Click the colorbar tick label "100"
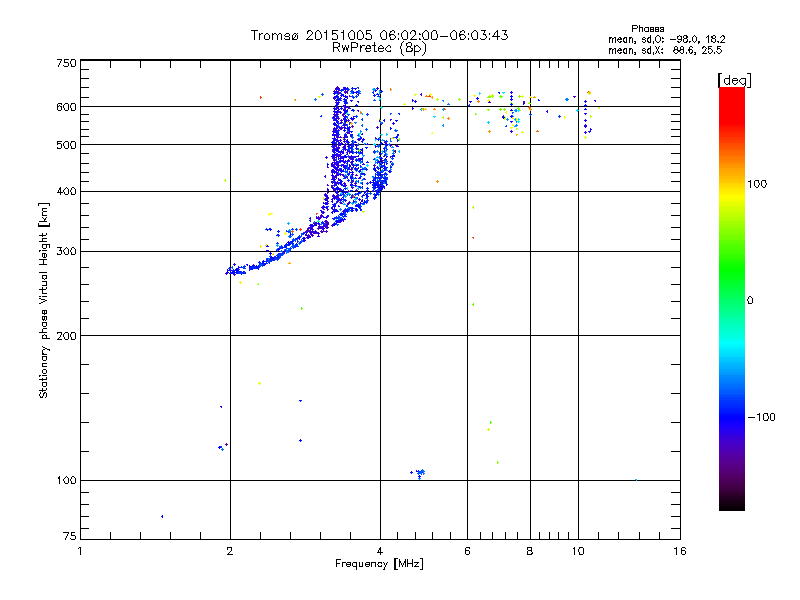Image resolution: width=800 pixels, height=600 pixels. point(757,184)
